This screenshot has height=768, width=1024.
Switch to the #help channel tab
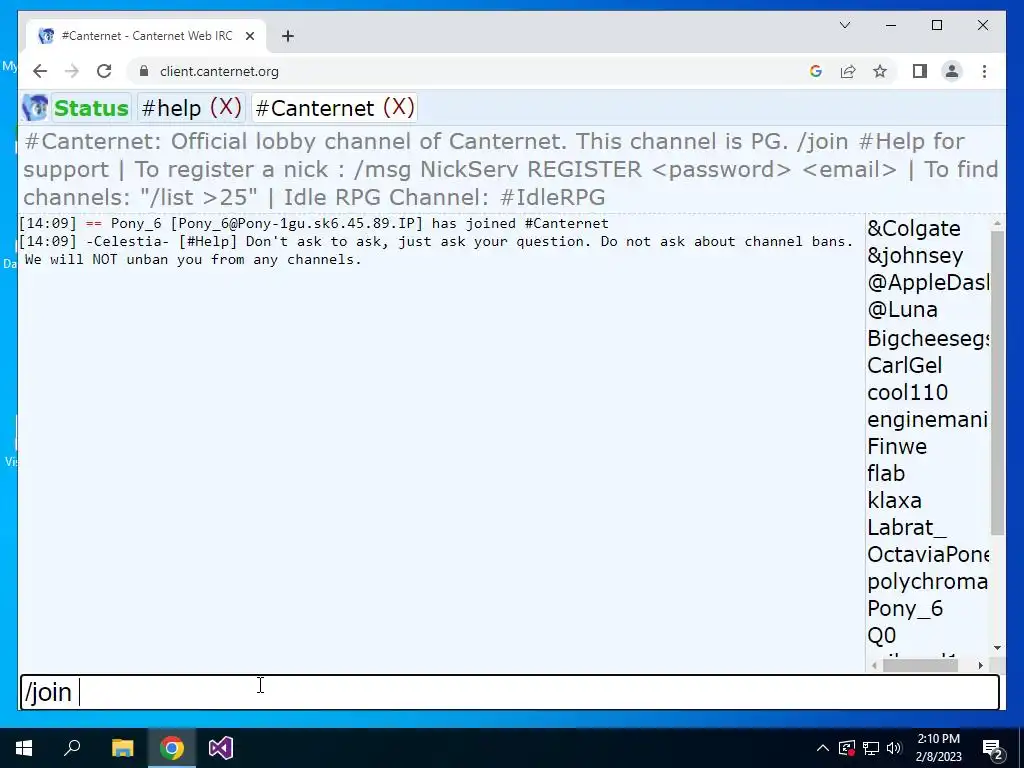(171, 108)
